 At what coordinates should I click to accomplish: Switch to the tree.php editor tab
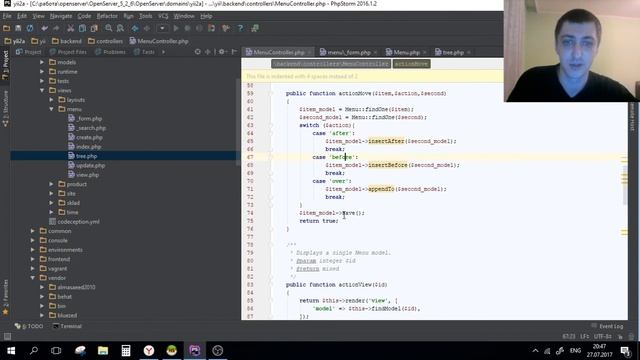453,52
